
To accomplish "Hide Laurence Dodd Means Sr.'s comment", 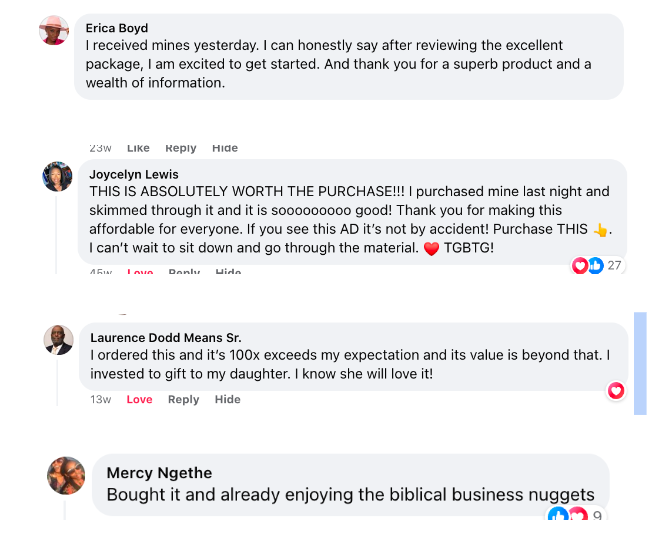I will click(228, 399).
